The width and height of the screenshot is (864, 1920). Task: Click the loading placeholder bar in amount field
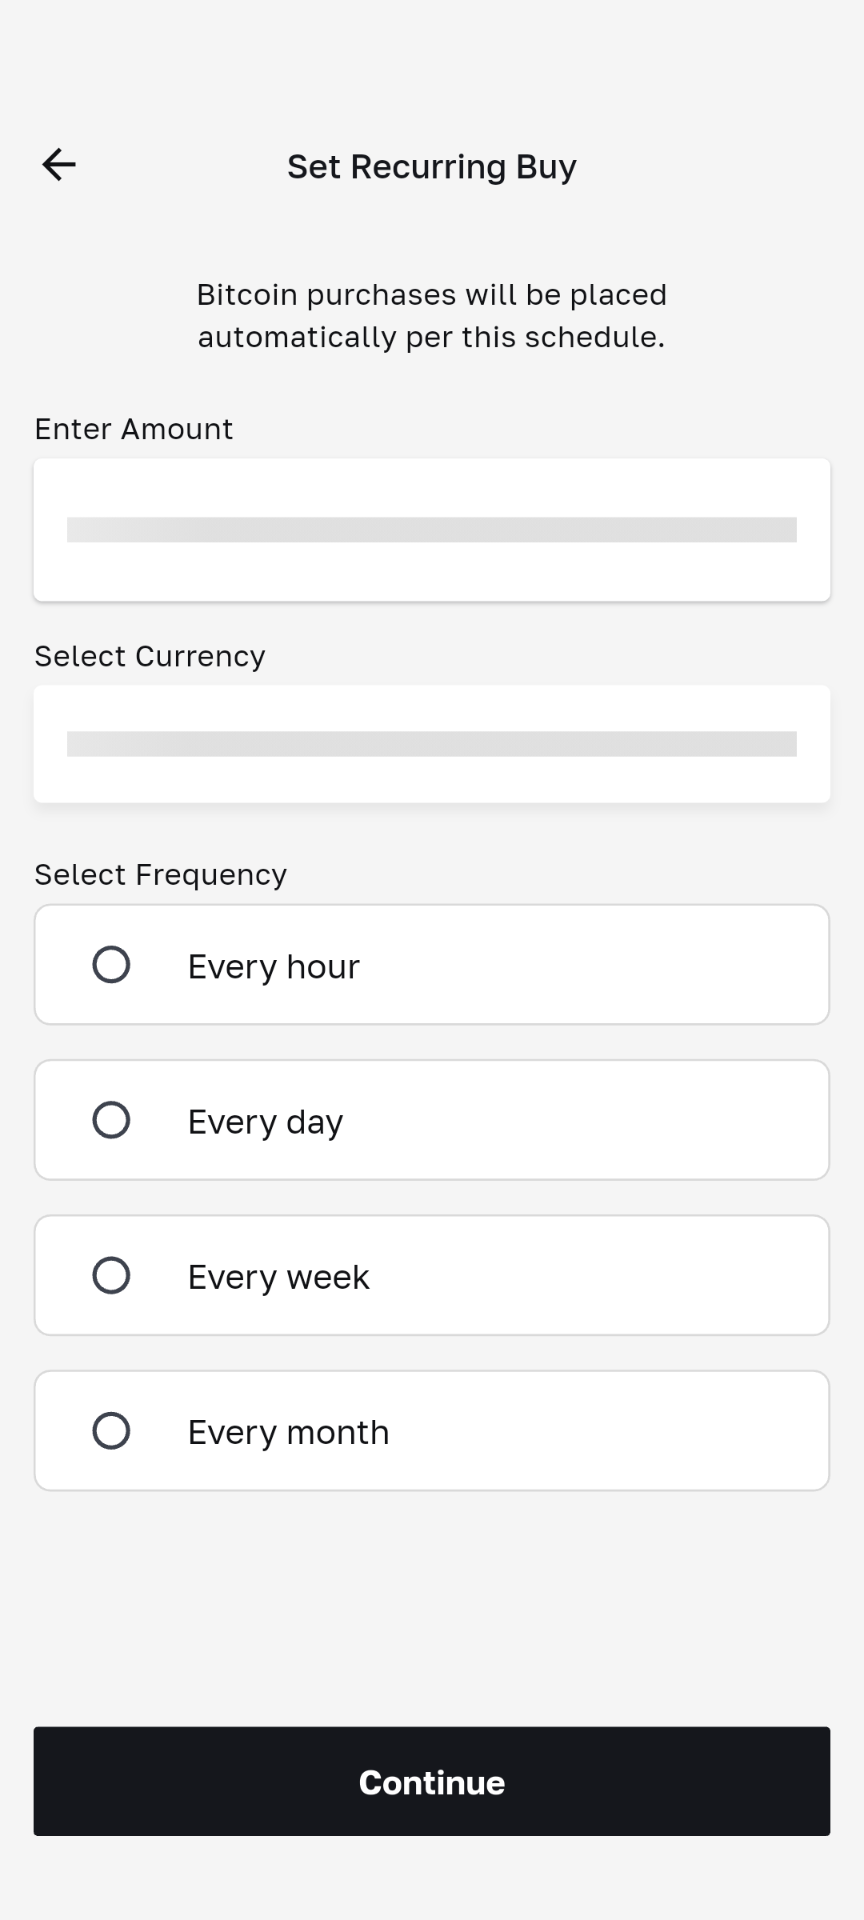[x=432, y=530]
